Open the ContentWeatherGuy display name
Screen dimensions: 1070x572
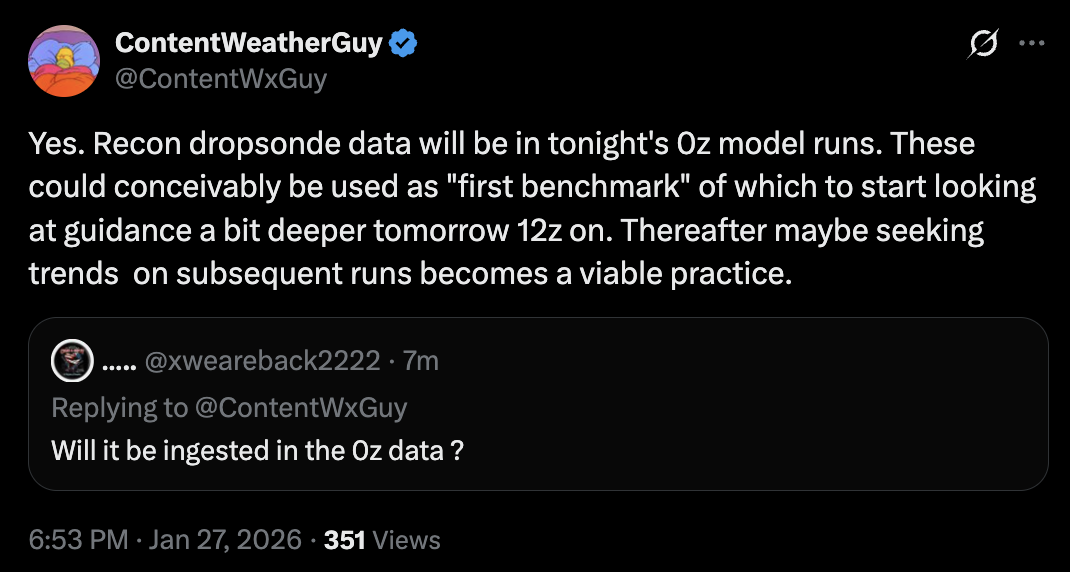point(249,44)
